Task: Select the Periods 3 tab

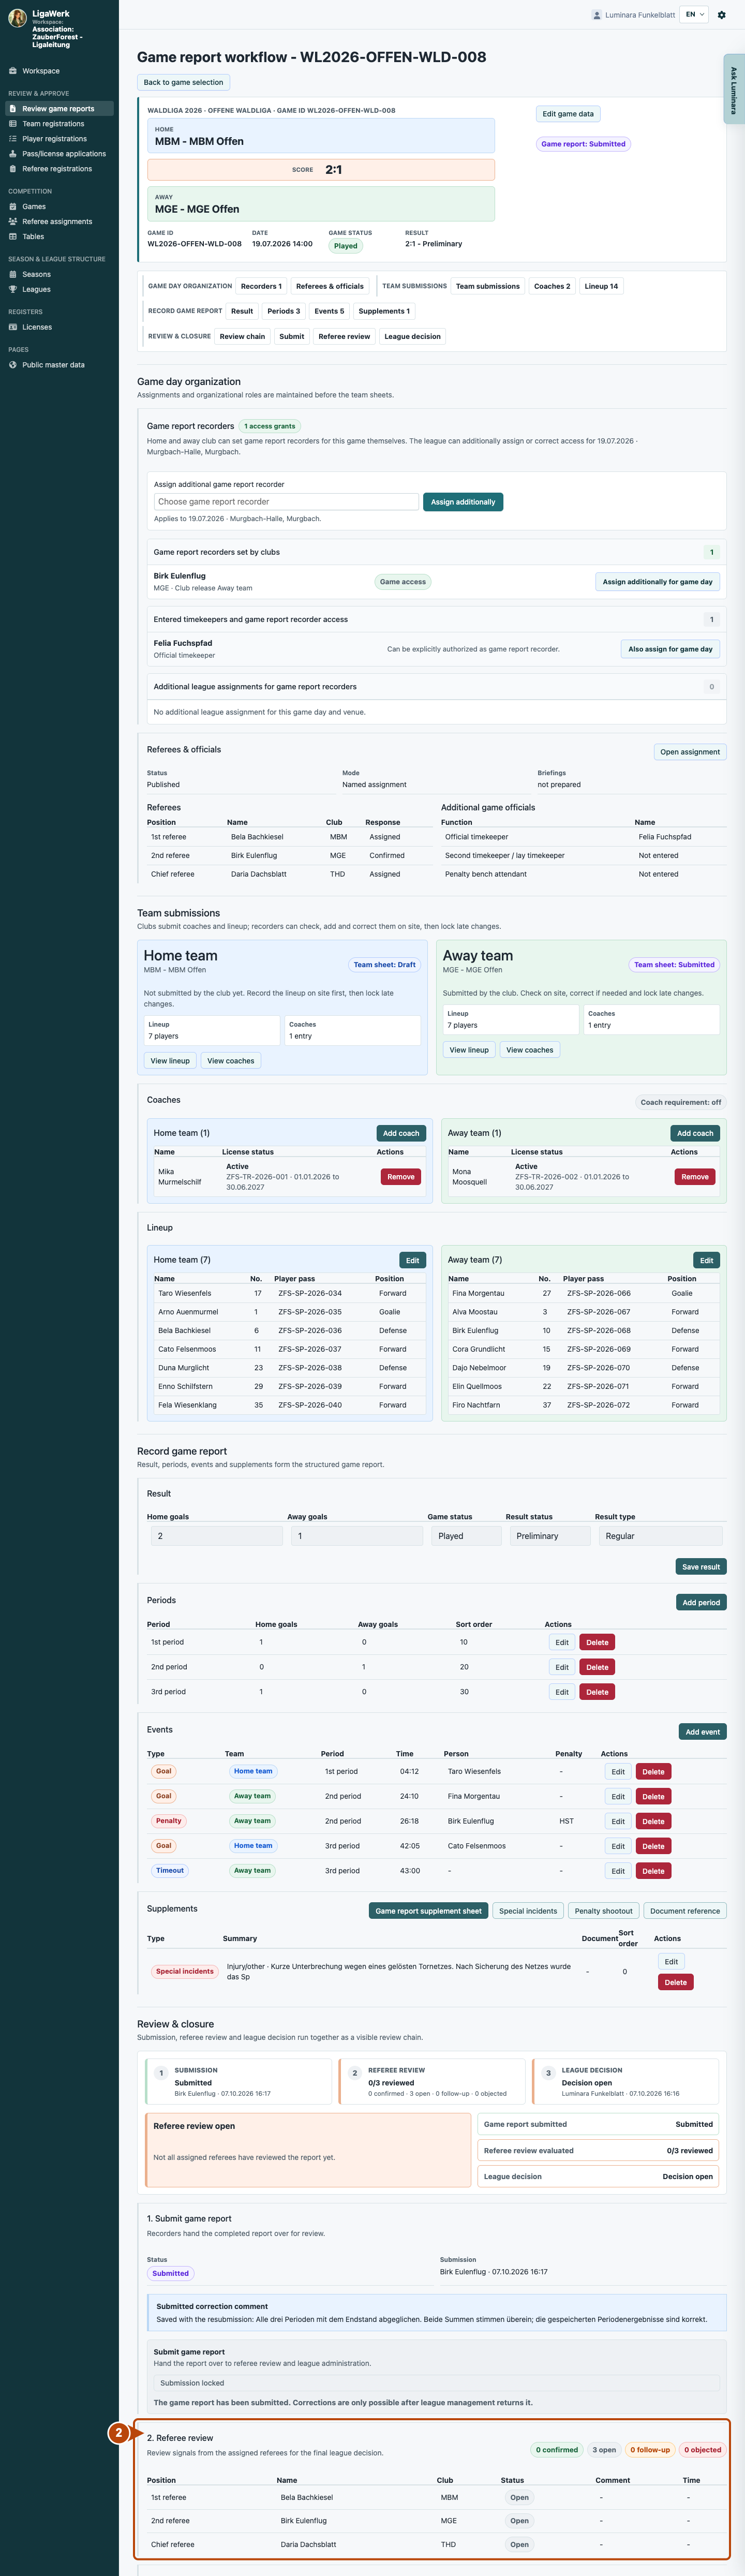Action: (283, 311)
